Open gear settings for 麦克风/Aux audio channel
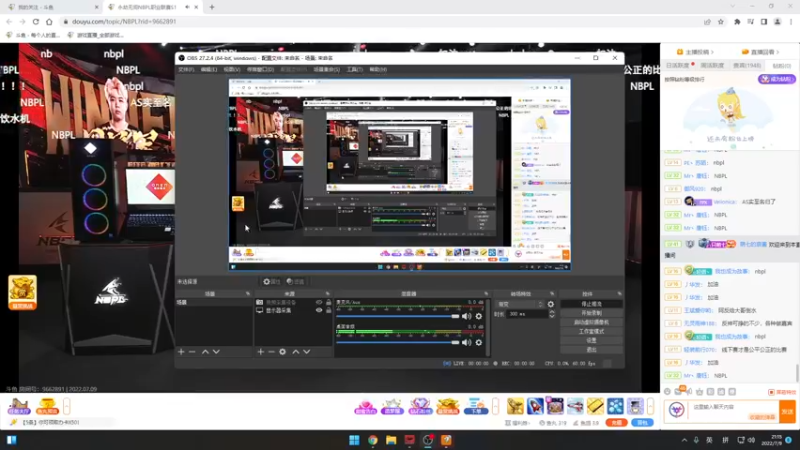Image resolution: width=800 pixels, height=450 pixels. click(x=479, y=316)
